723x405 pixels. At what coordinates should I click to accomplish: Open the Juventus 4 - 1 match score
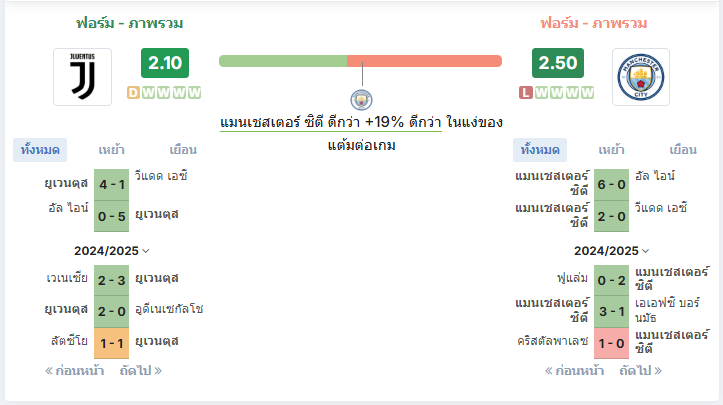[x=112, y=185]
